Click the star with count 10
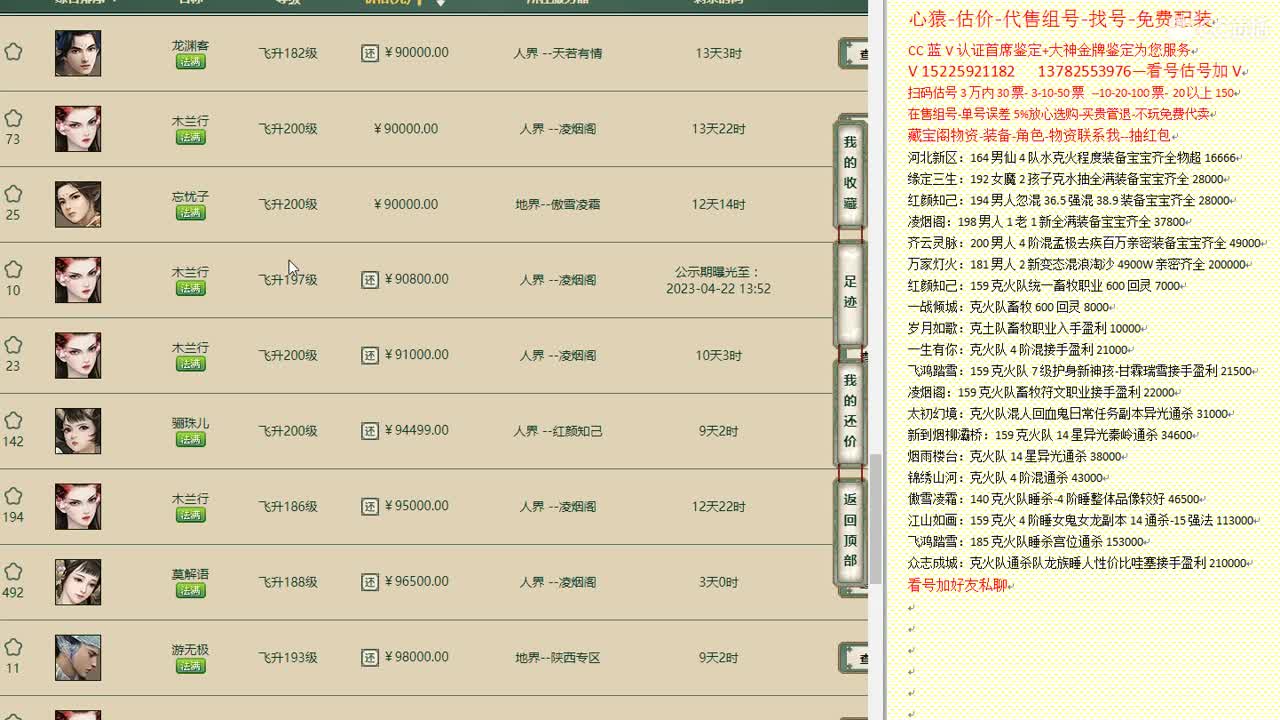This screenshot has width=1280, height=720. click(13, 269)
